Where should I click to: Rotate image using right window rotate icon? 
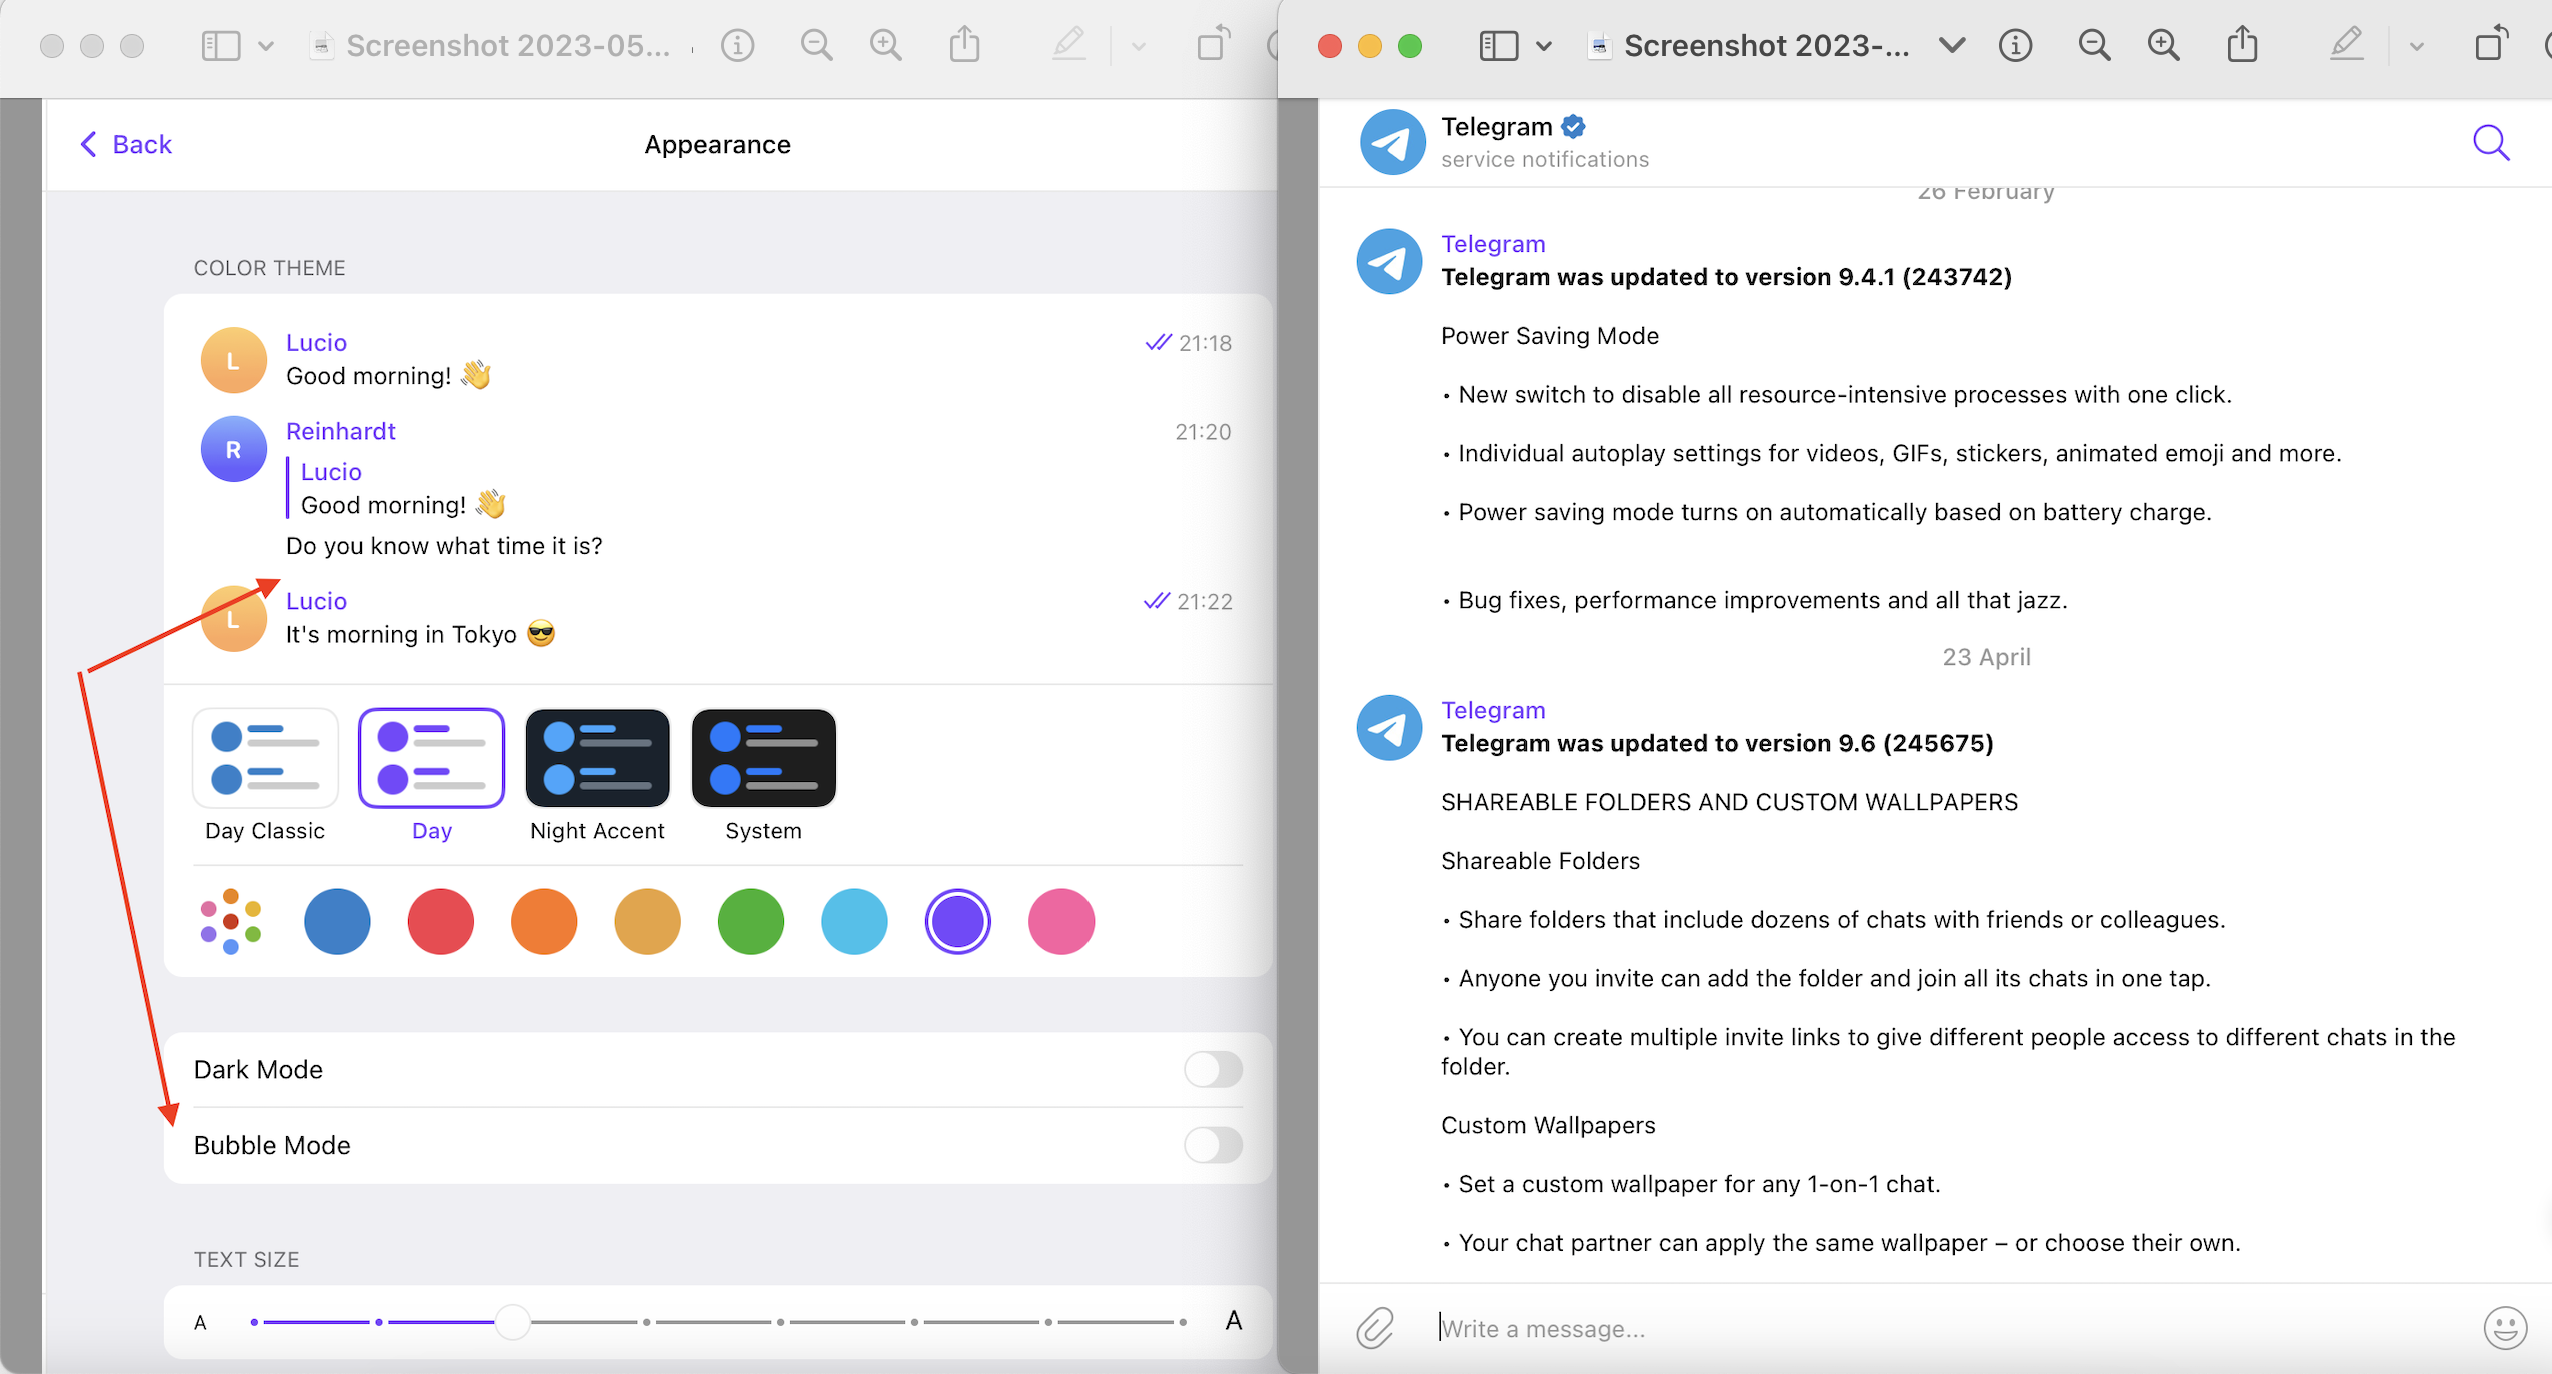(x=2490, y=45)
